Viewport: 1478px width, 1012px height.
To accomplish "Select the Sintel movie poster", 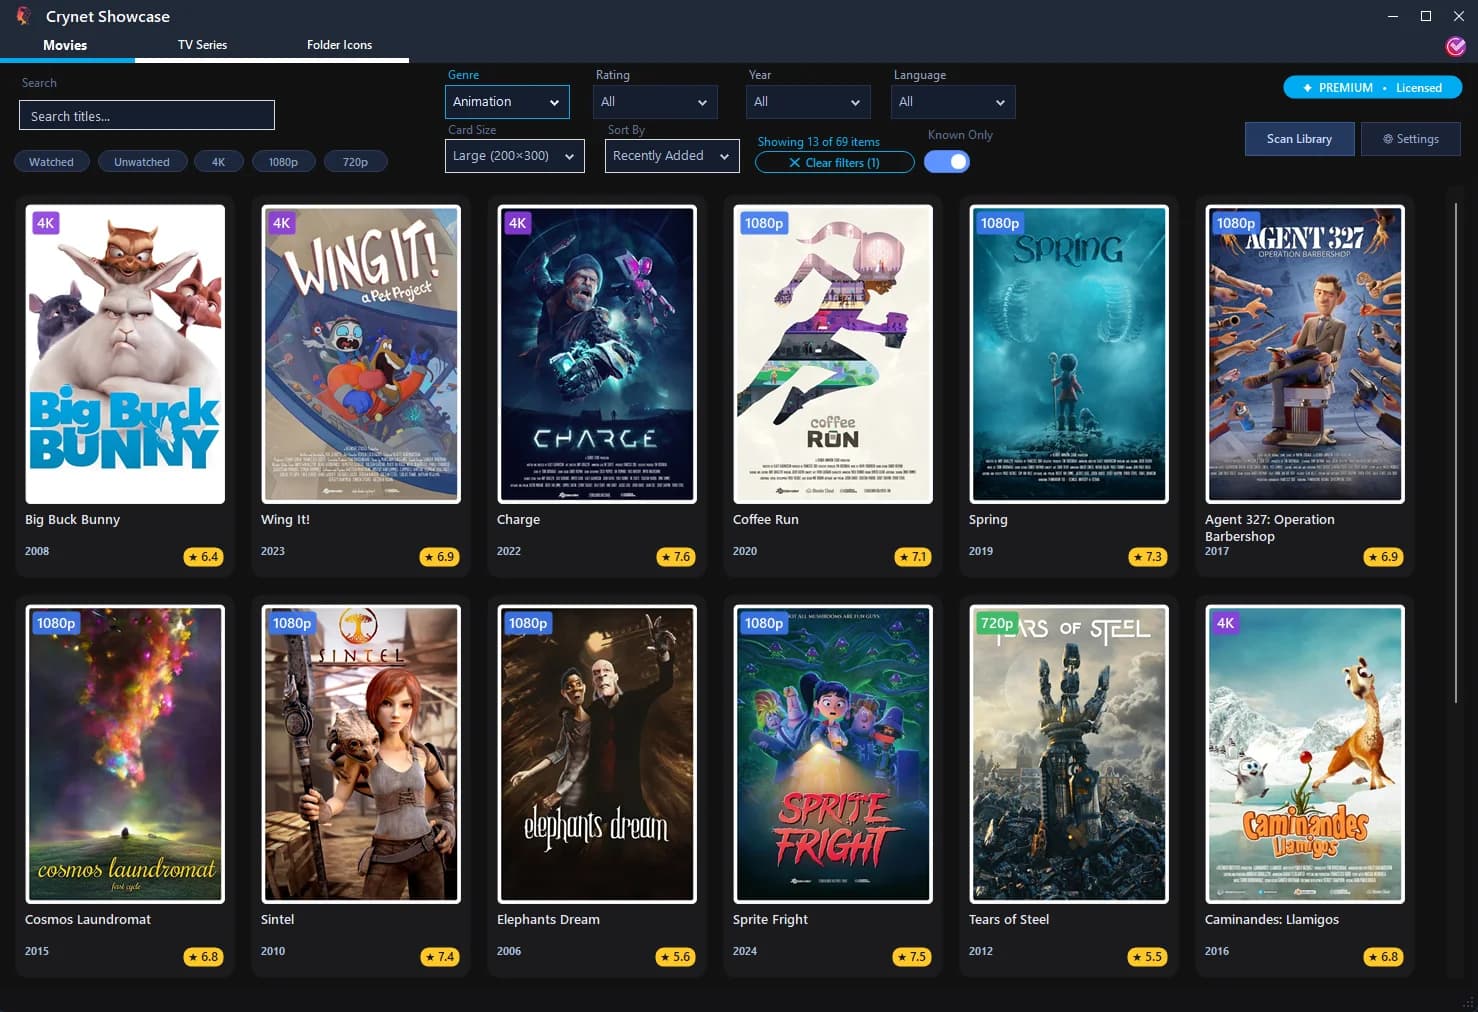I will pyautogui.click(x=361, y=754).
